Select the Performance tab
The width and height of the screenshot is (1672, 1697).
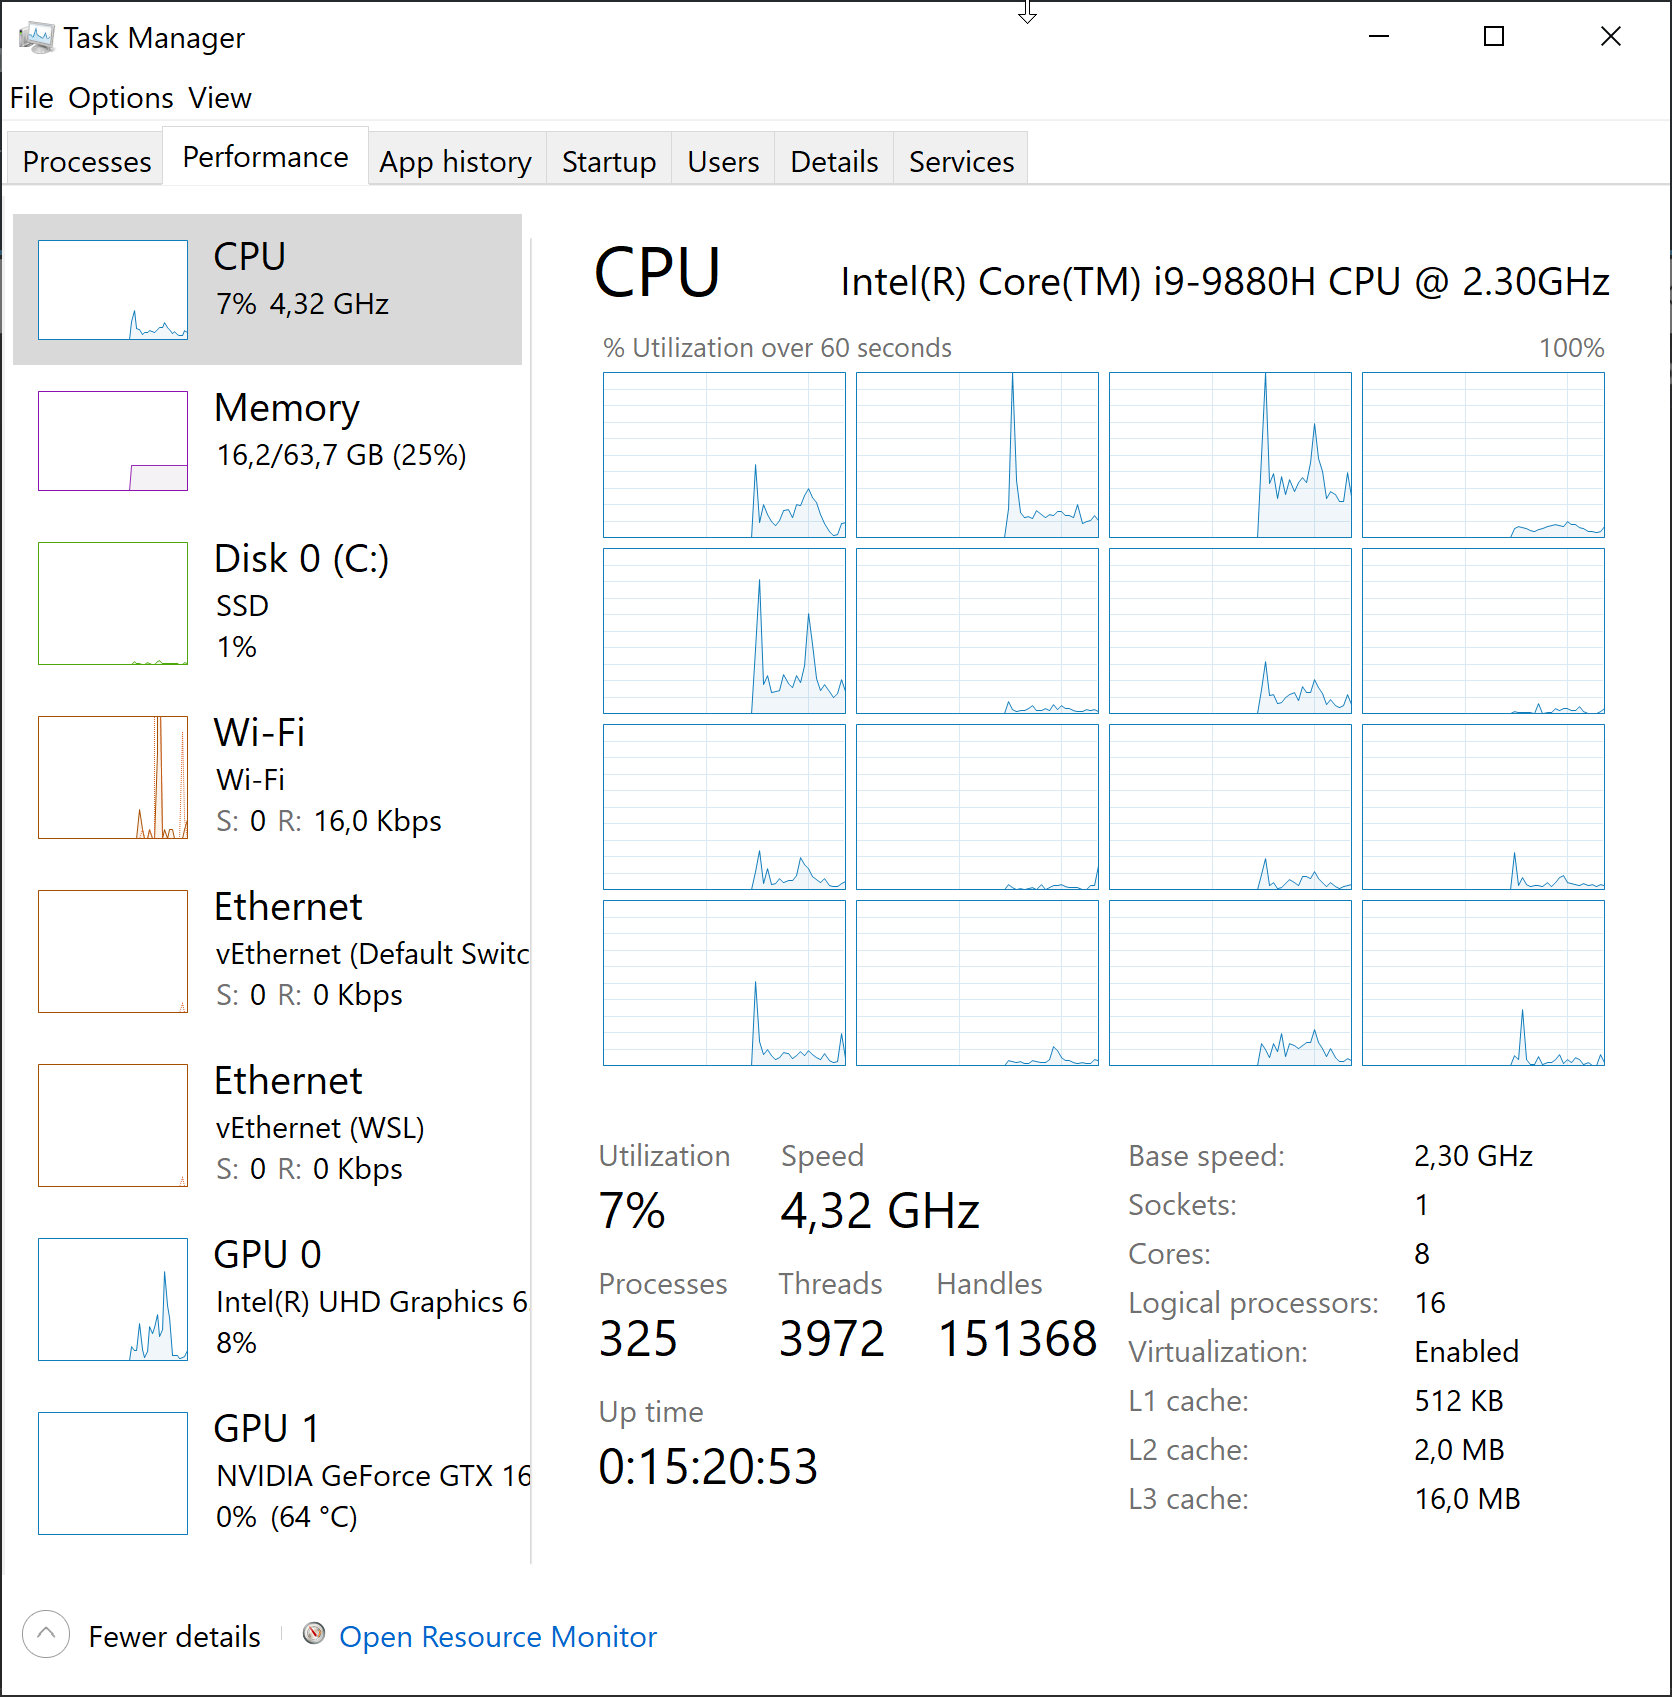pyautogui.click(x=265, y=157)
